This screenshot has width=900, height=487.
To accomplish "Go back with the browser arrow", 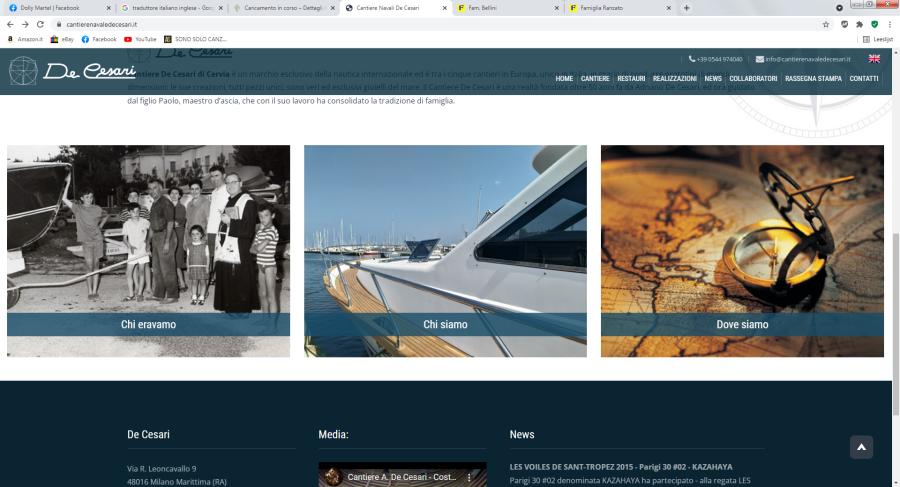I will [10, 24].
